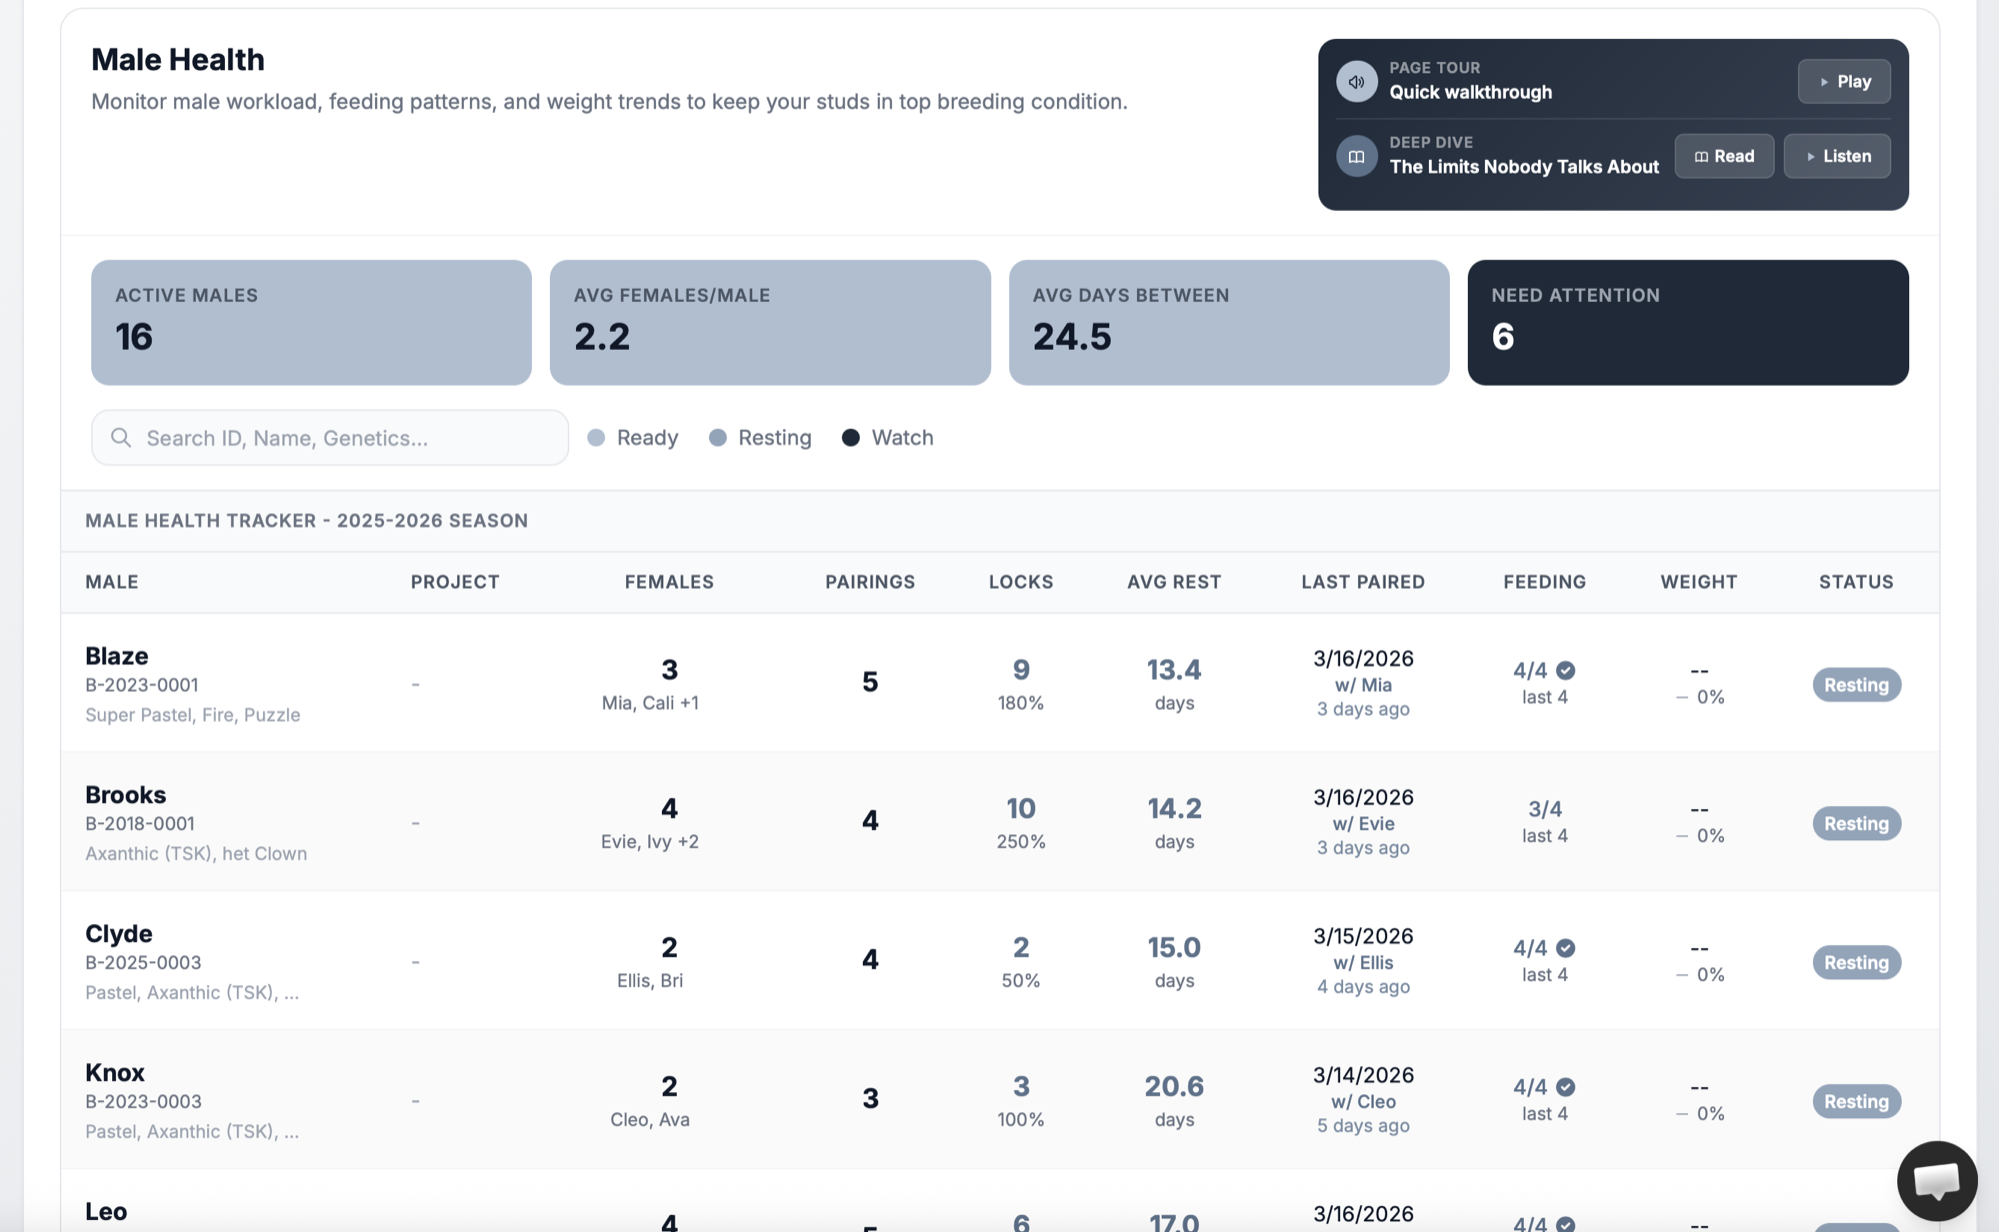Viewport: 1999px width, 1232px height.
Task: Click Knox's feeding verified checkmark icon
Action: pos(1566,1087)
